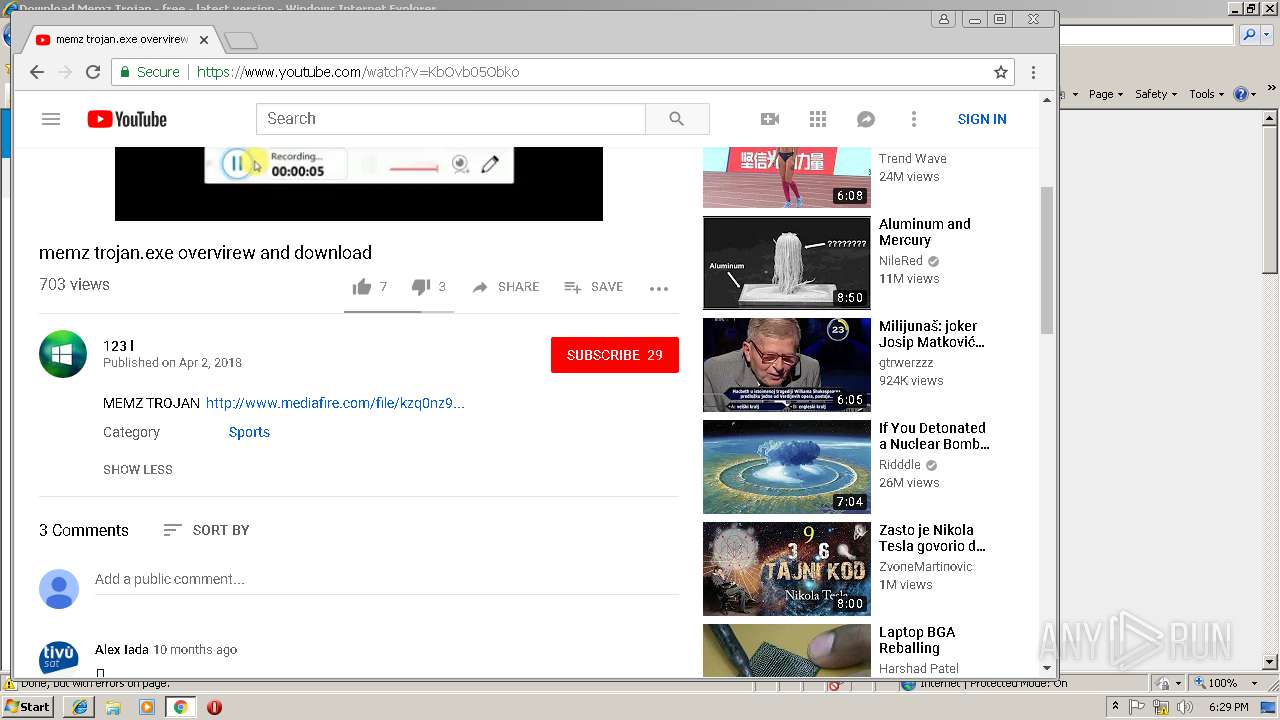Close the memz trojan.exe tab
Viewport: 1280px width, 720px height.
pos(204,40)
